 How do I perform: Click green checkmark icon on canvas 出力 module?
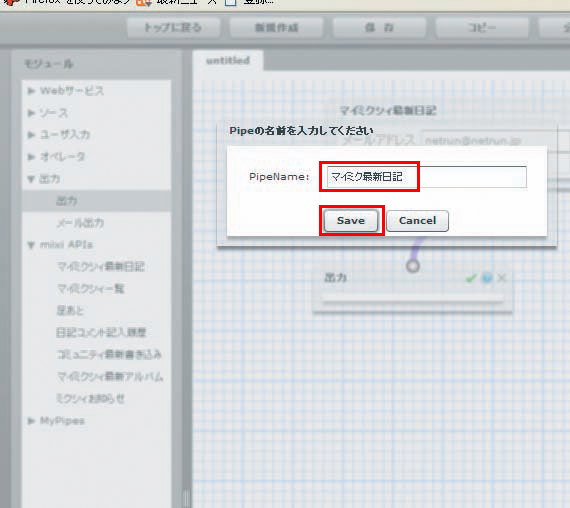tap(471, 278)
